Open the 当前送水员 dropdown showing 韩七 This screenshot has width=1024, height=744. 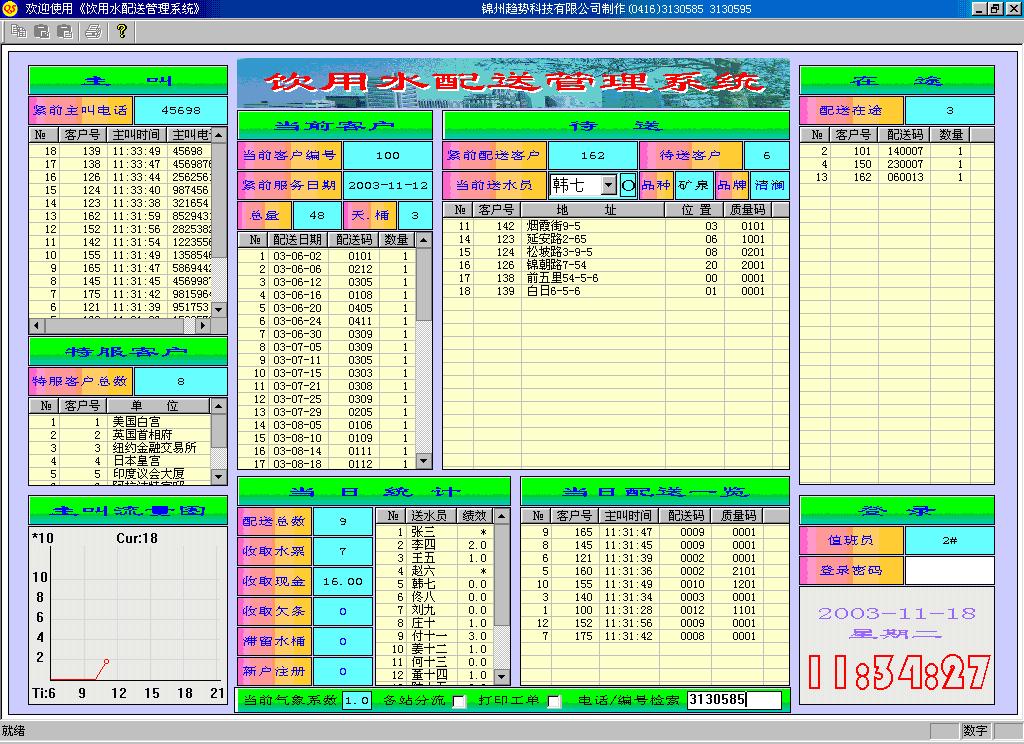click(608, 185)
